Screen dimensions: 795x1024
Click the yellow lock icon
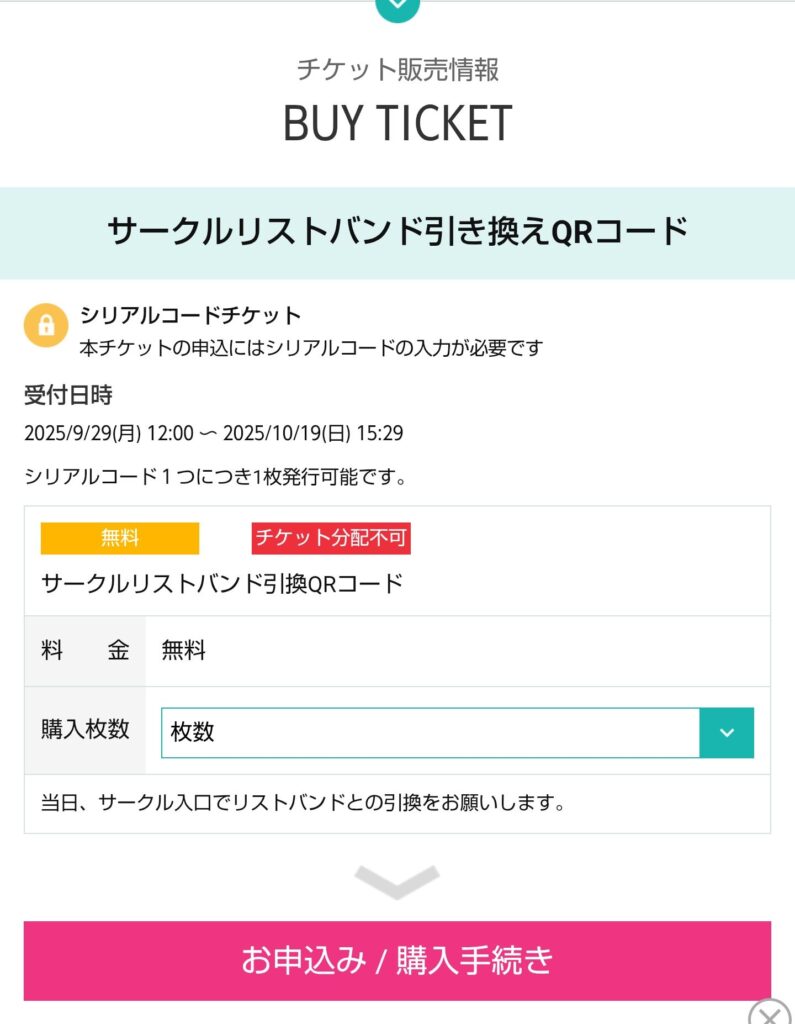(x=46, y=325)
